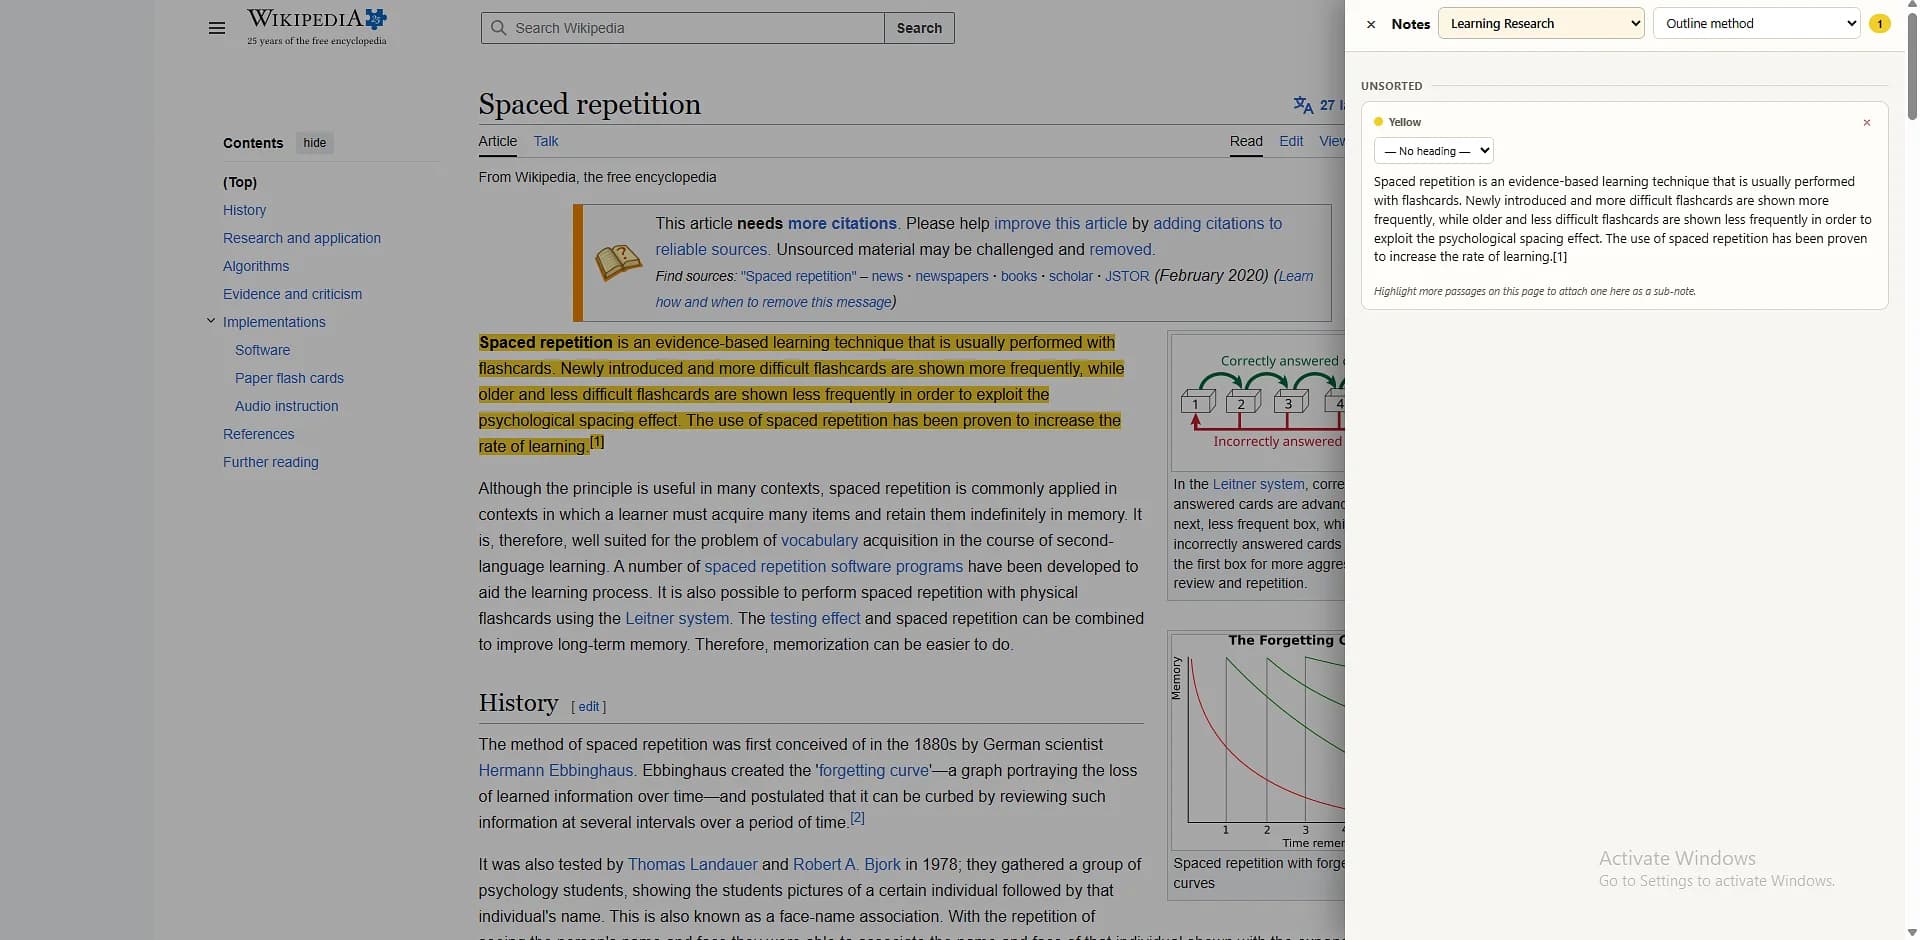Open the books sources link
Screen dimensions: 1920x940
pyautogui.click(x=1018, y=276)
